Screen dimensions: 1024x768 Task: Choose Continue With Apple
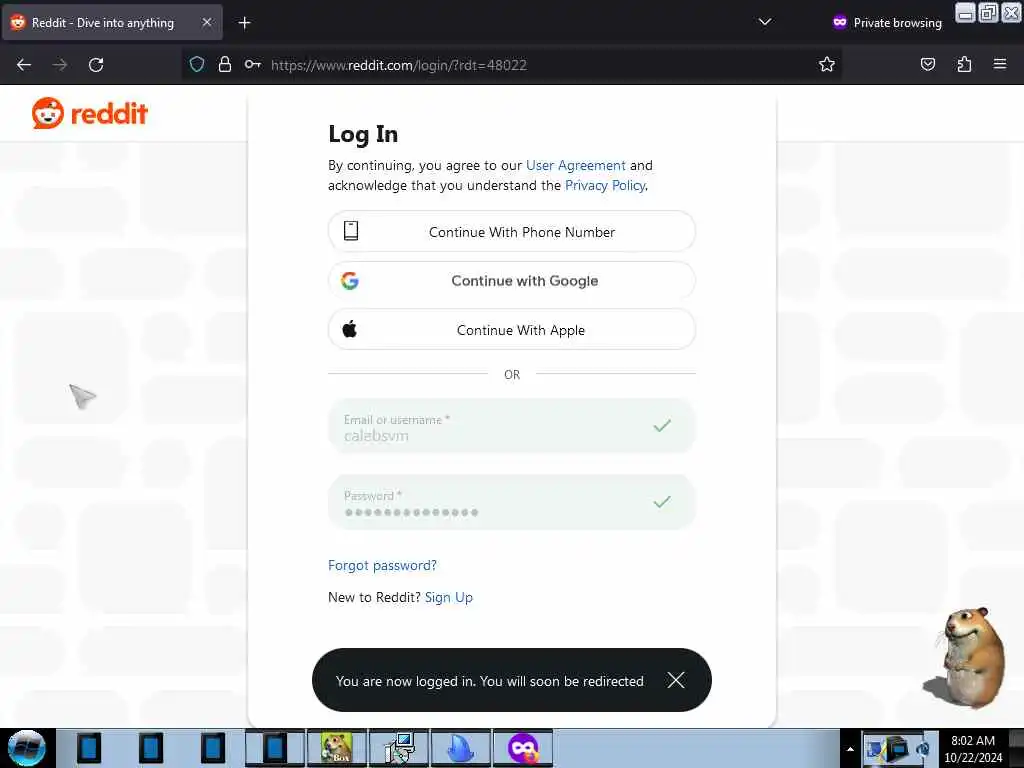pos(511,330)
